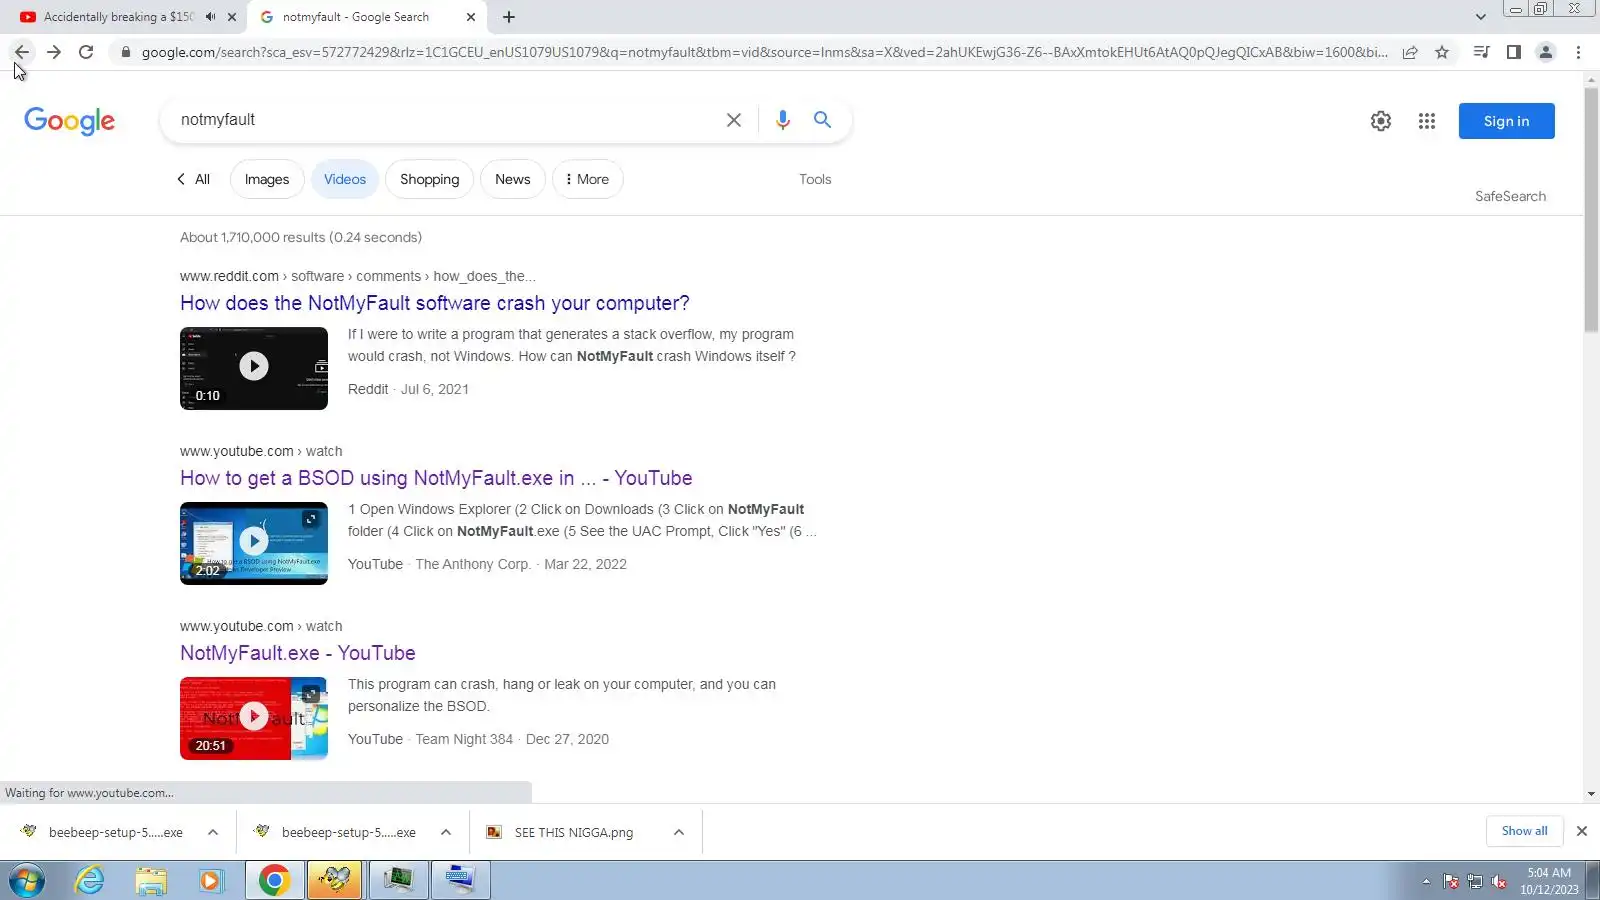Mute the YouTube tab audio icon
This screenshot has width=1600, height=900.
pyautogui.click(x=210, y=17)
